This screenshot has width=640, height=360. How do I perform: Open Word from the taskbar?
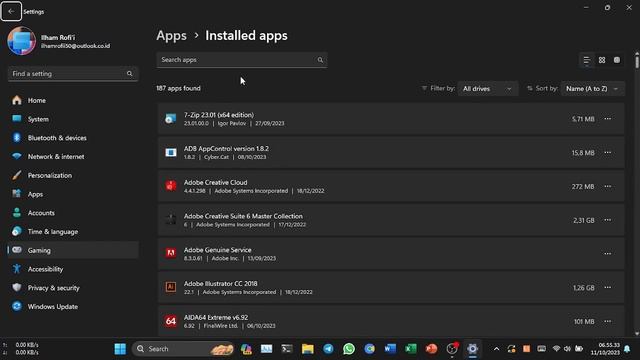(390, 349)
